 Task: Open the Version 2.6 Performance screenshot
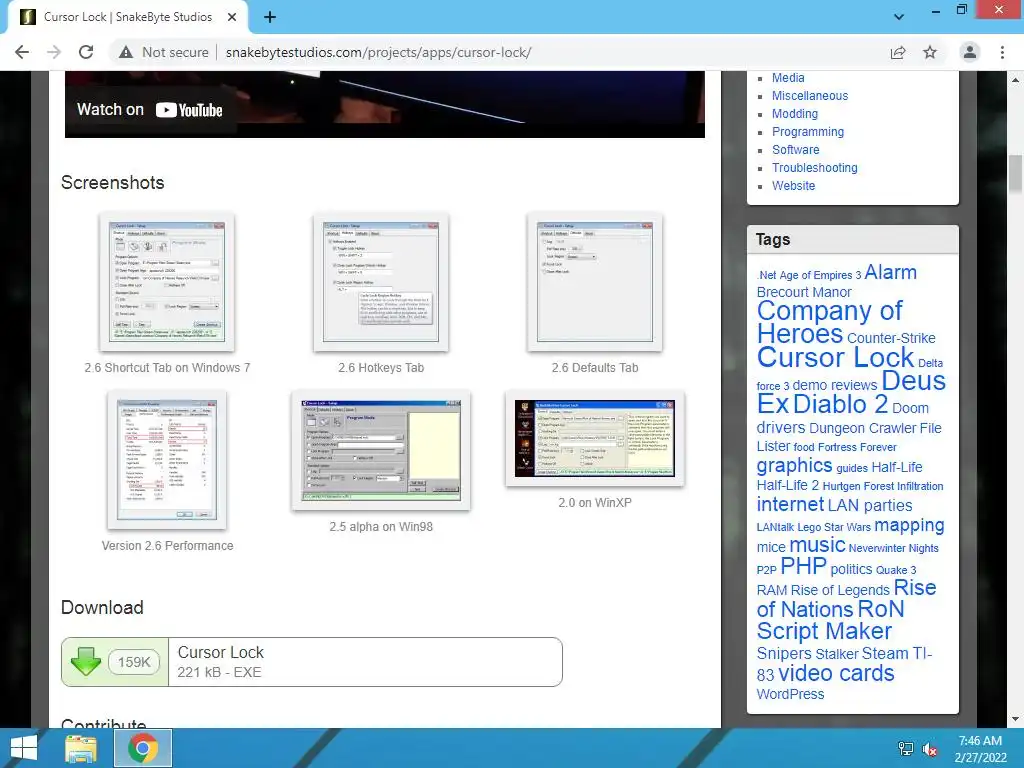[167, 460]
